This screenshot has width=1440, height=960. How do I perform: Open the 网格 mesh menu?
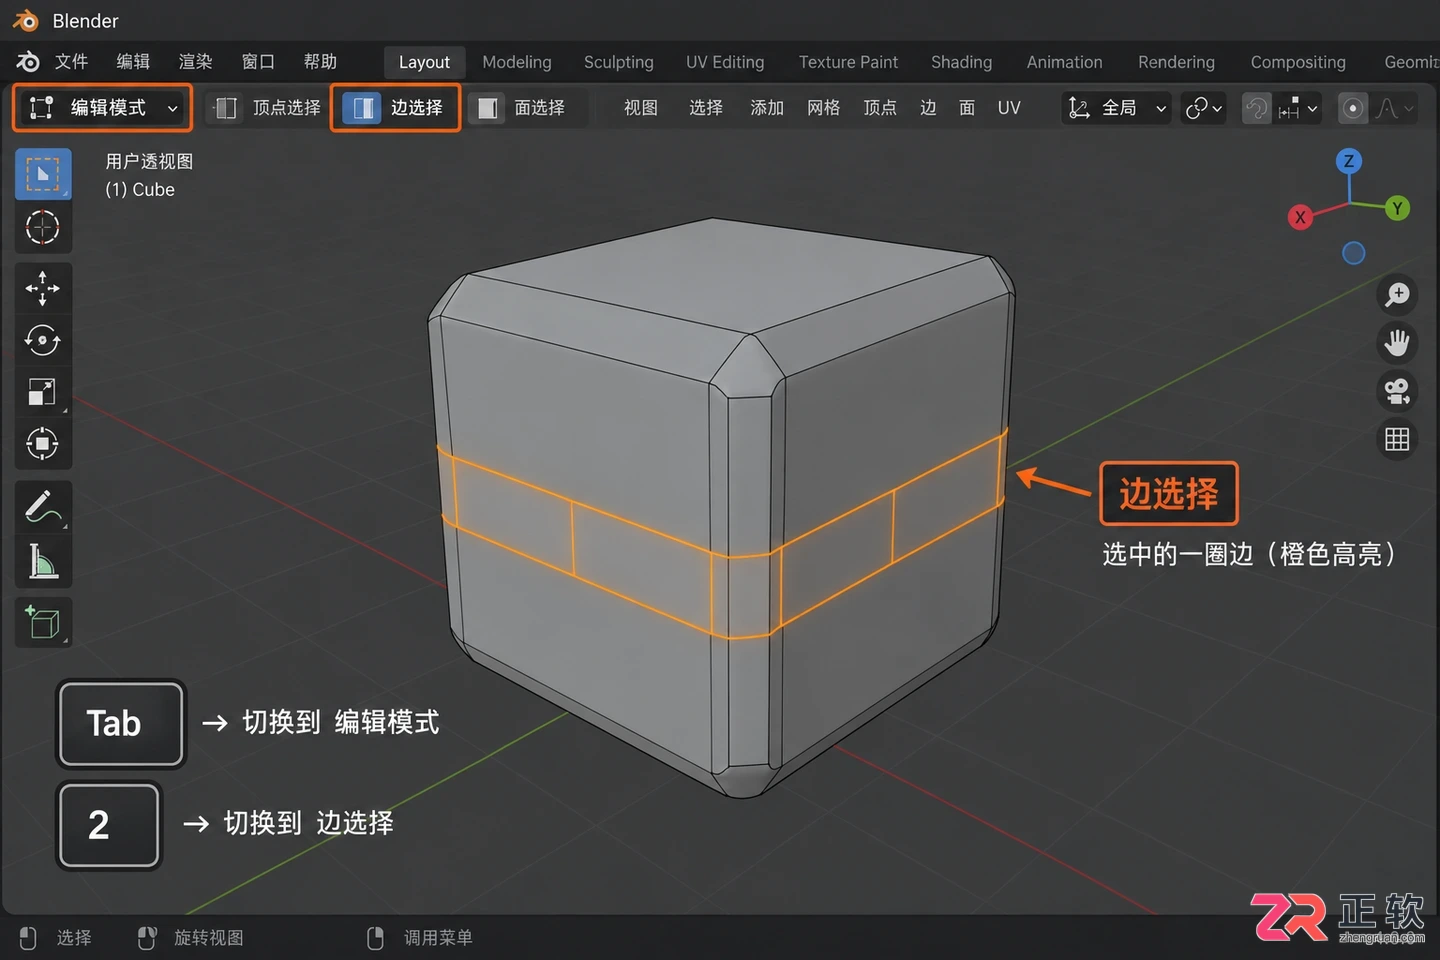point(824,108)
